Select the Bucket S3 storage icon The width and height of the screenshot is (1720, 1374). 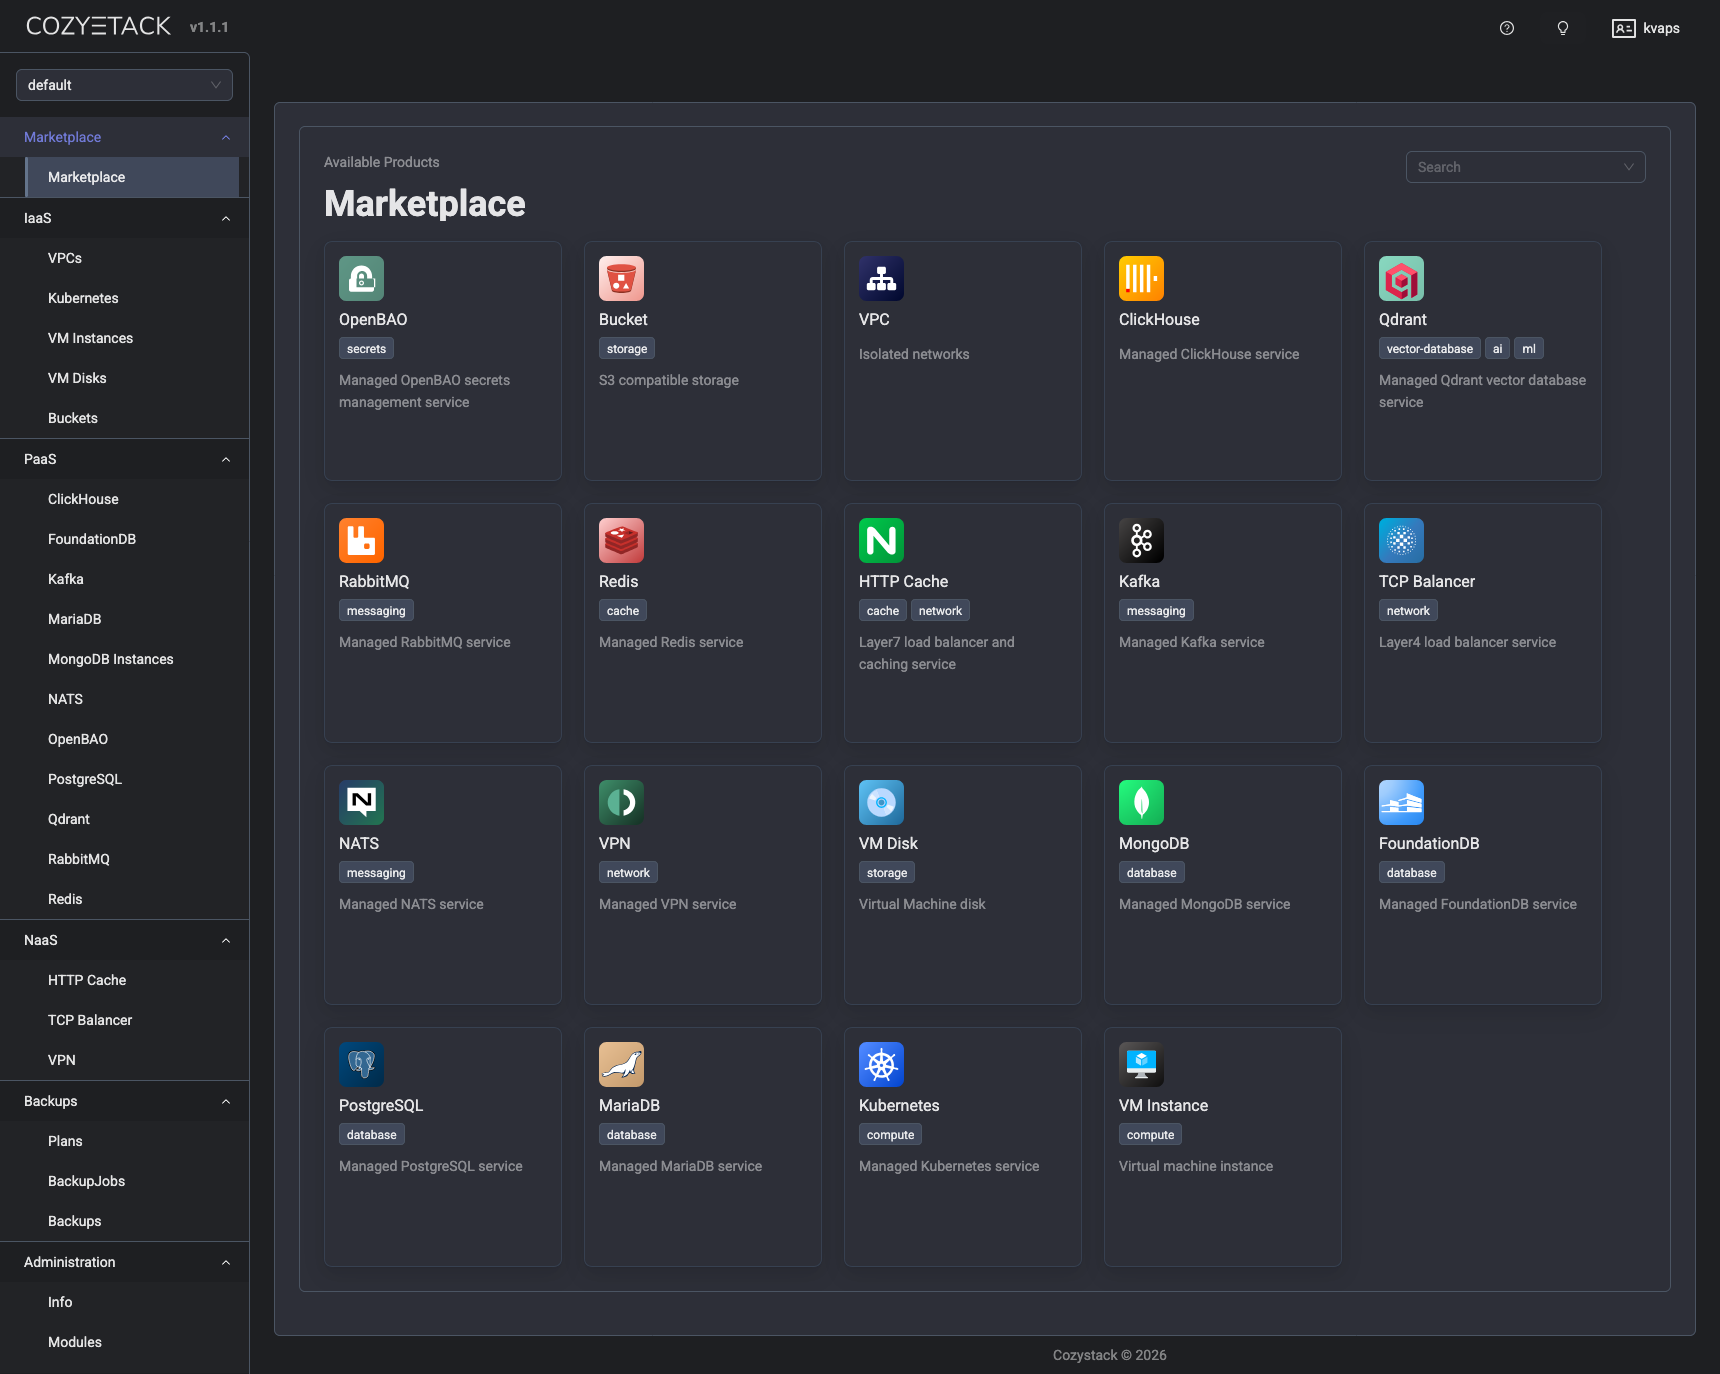click(x=621, y=278)
